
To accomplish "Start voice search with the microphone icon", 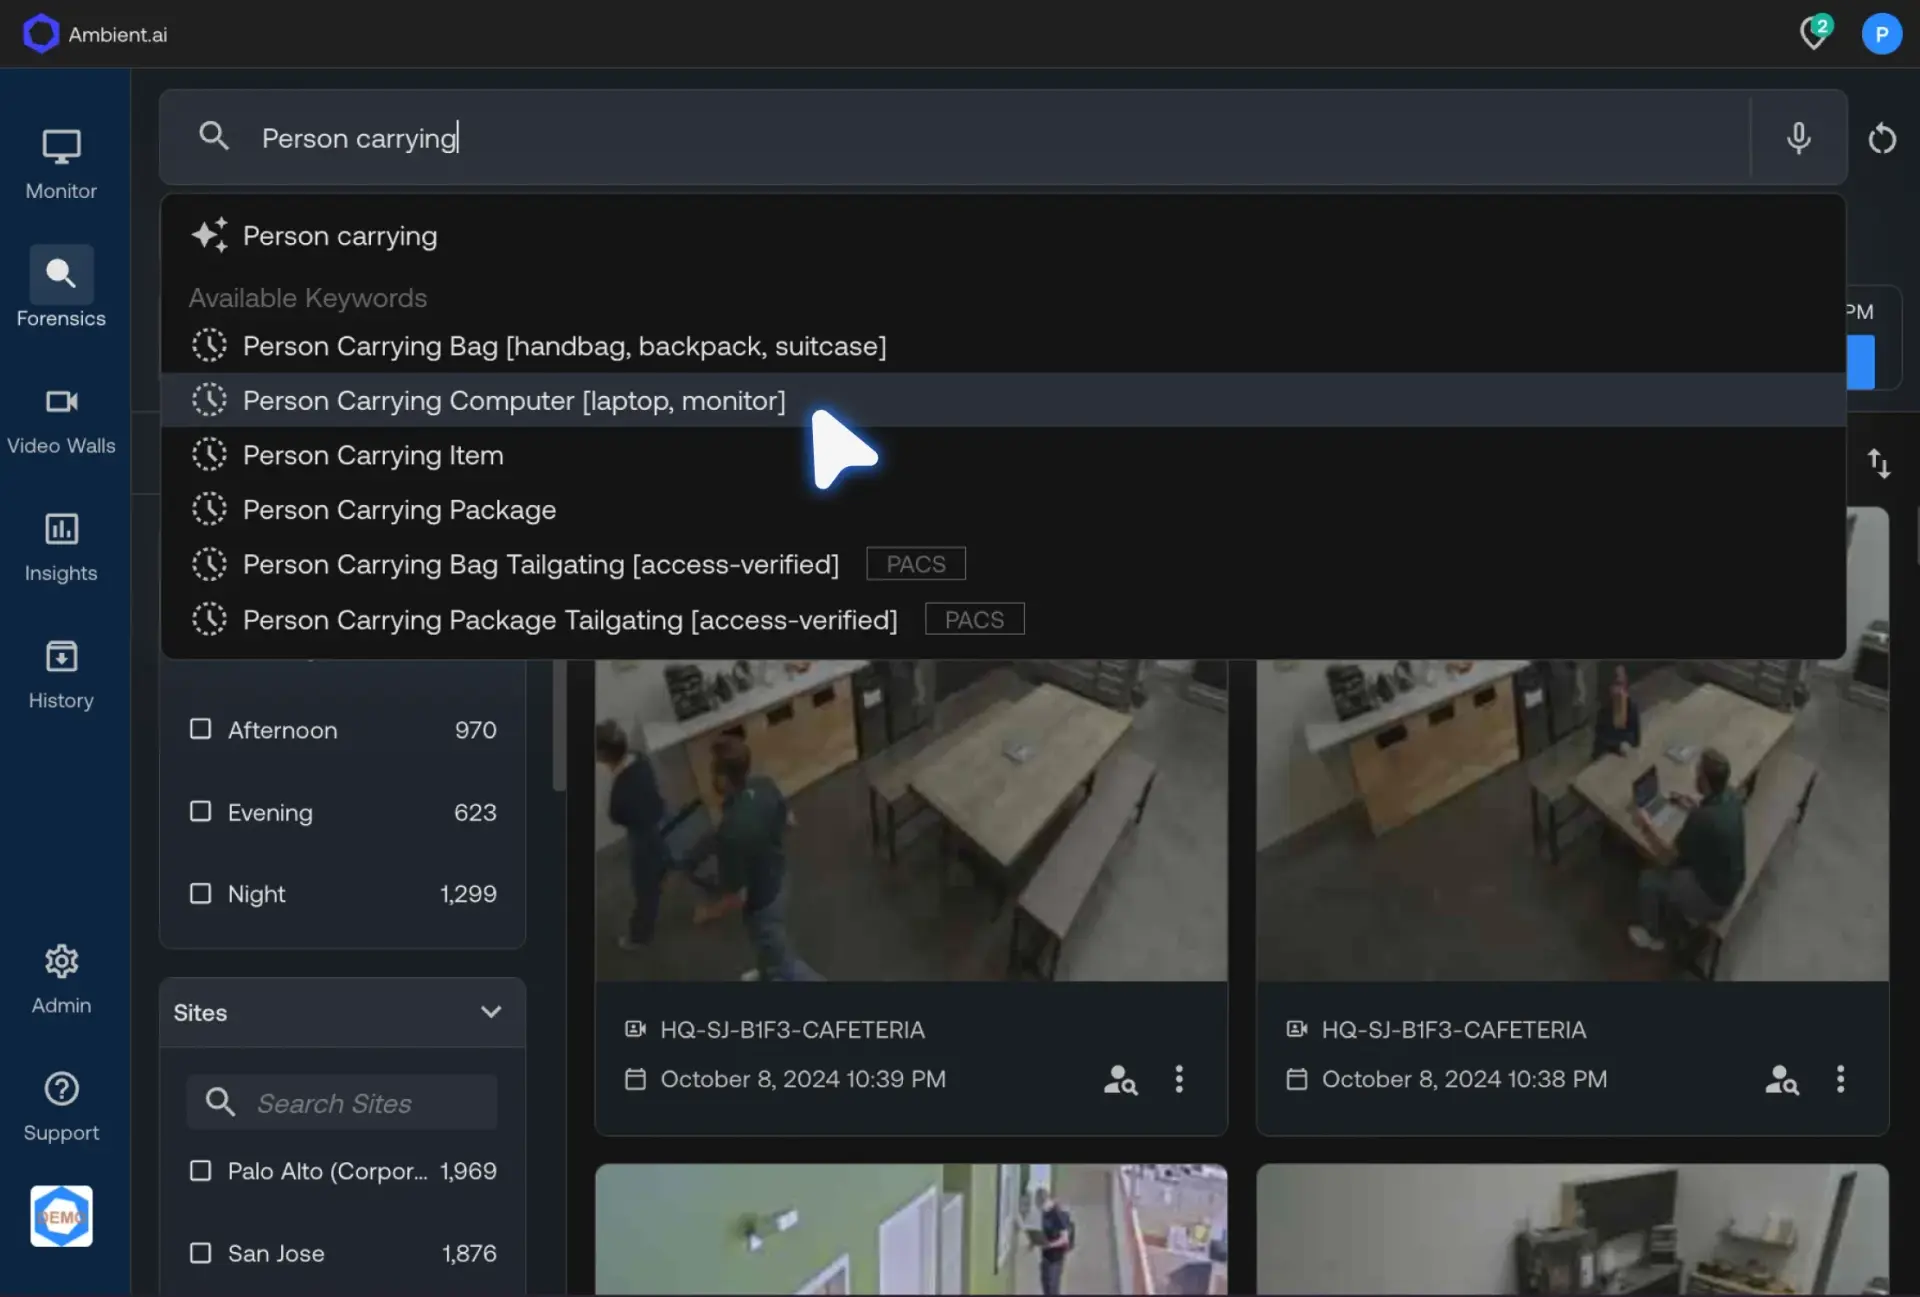I will (x=1797, y=138).
